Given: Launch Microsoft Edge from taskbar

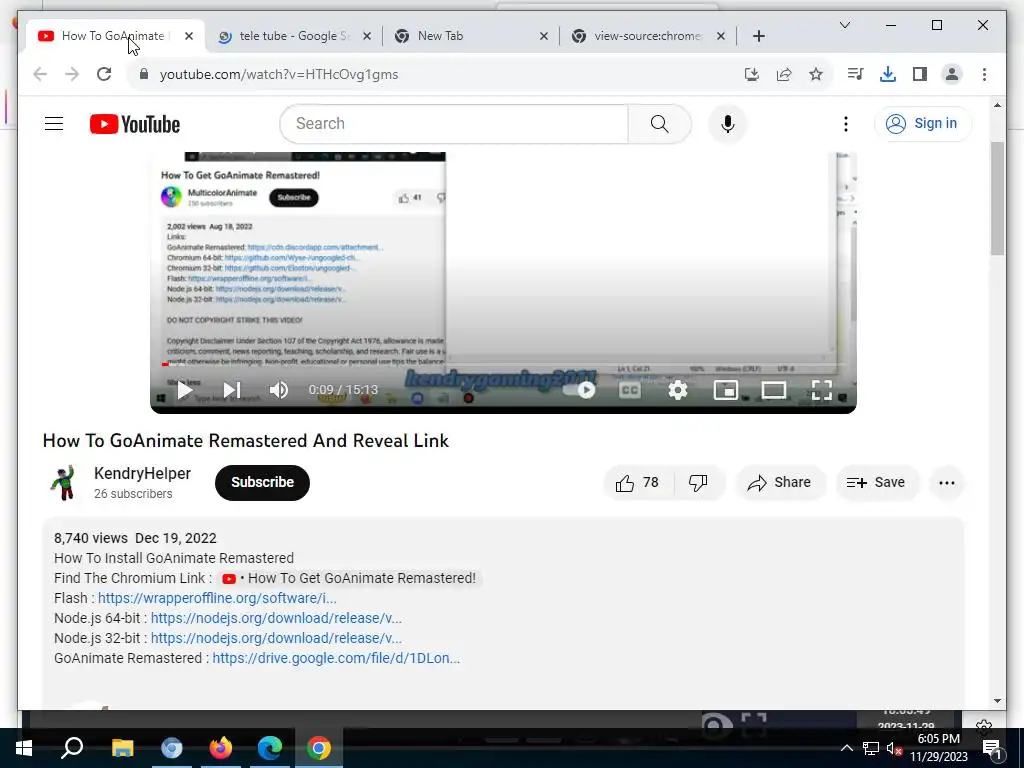Looking at the screenshot, I should [x=270, y=748].
